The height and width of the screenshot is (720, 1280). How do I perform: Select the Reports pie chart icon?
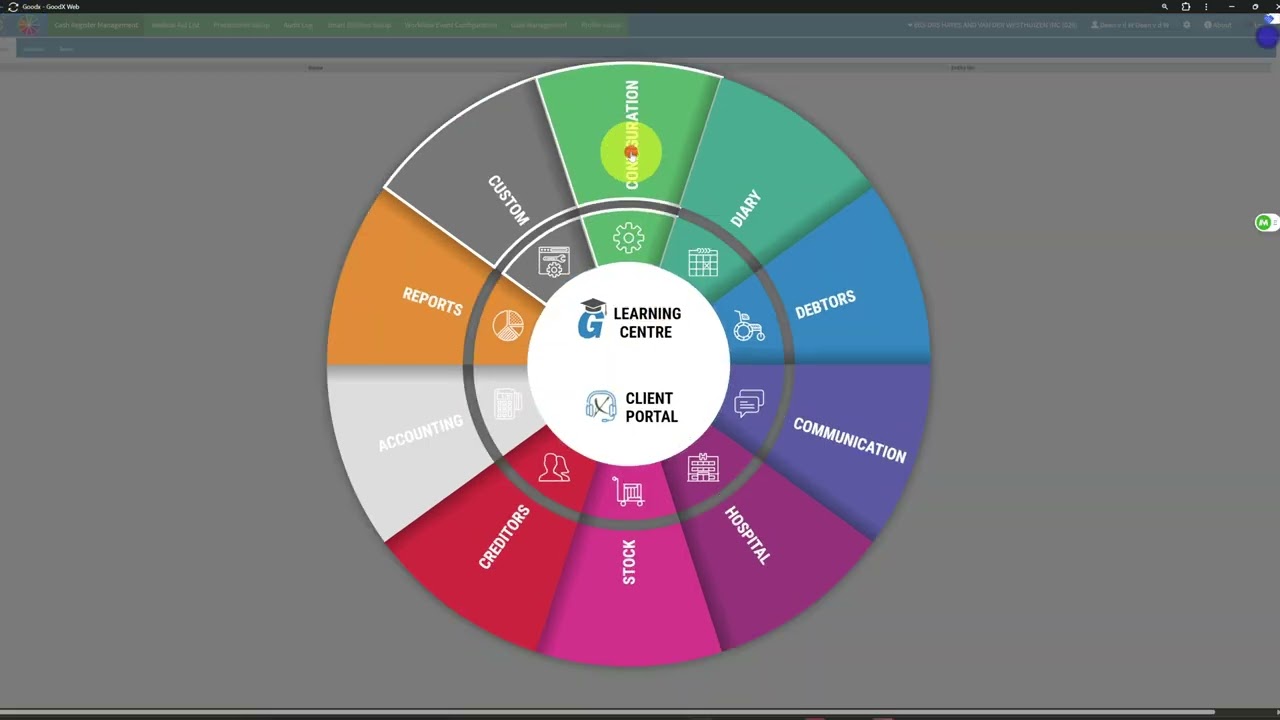[x=508, y=326]
